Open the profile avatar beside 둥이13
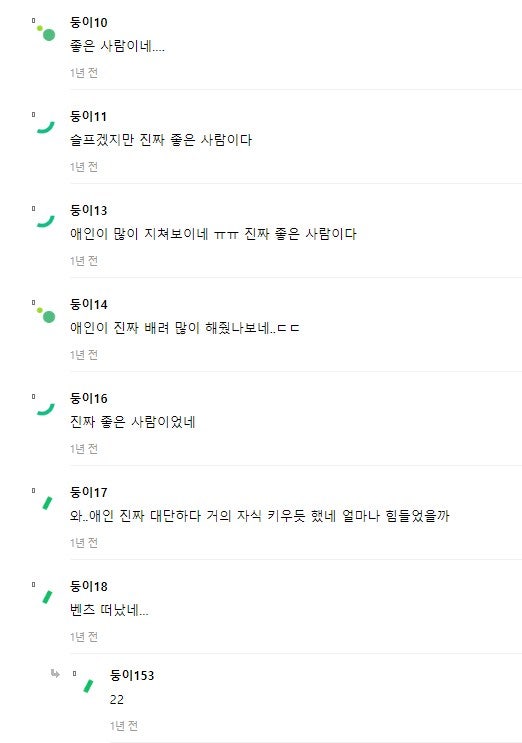The image size is (522, 743). (46, 221)
